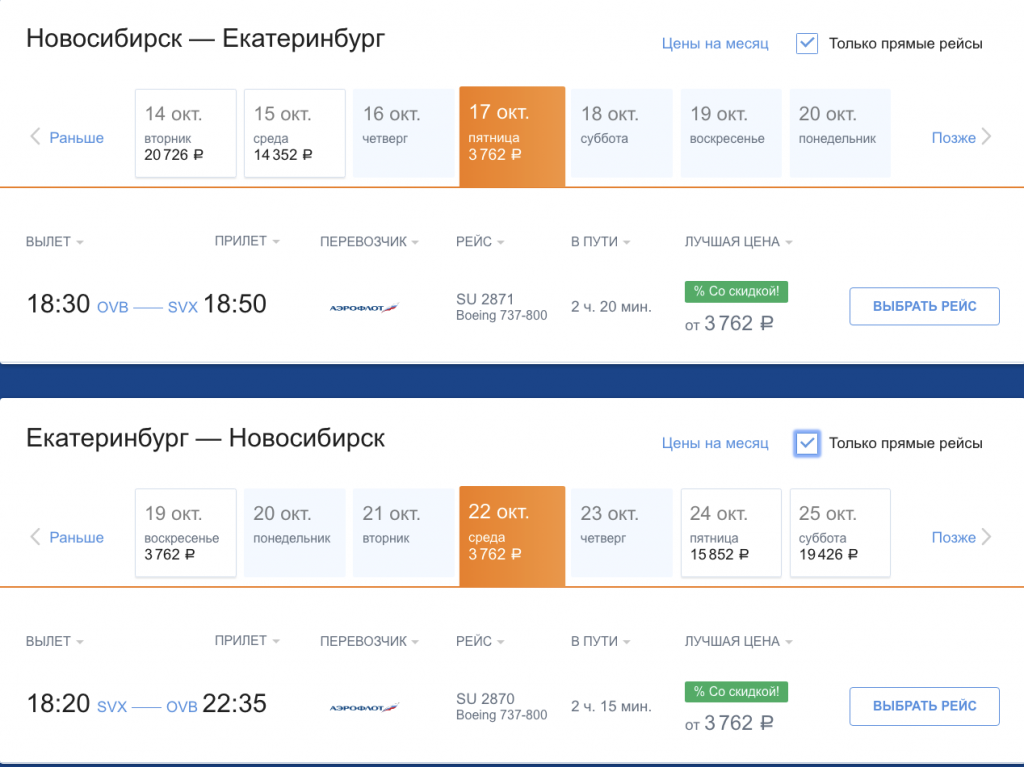Click the Aeroflot logo for flight SU 2871

point(364,307)
